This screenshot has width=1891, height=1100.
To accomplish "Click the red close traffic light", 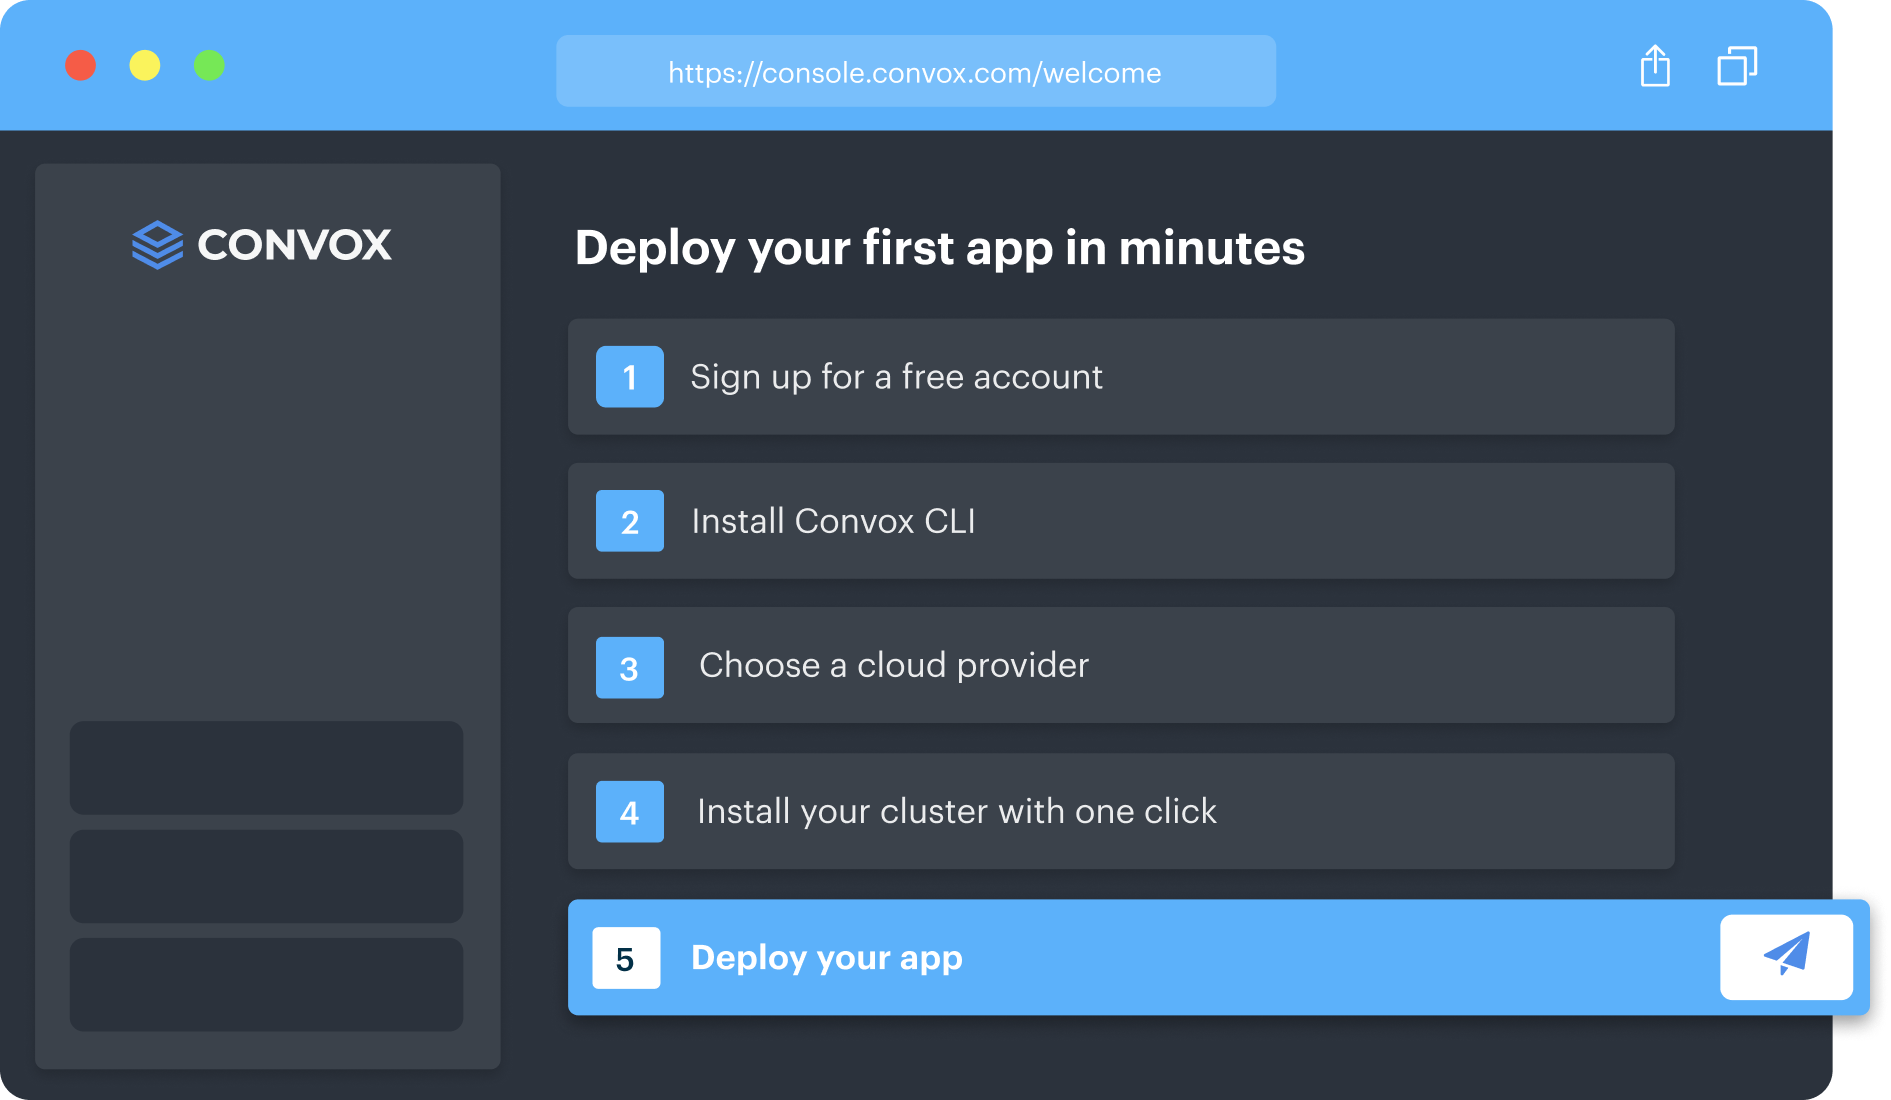I will click(x=81, y=66).
